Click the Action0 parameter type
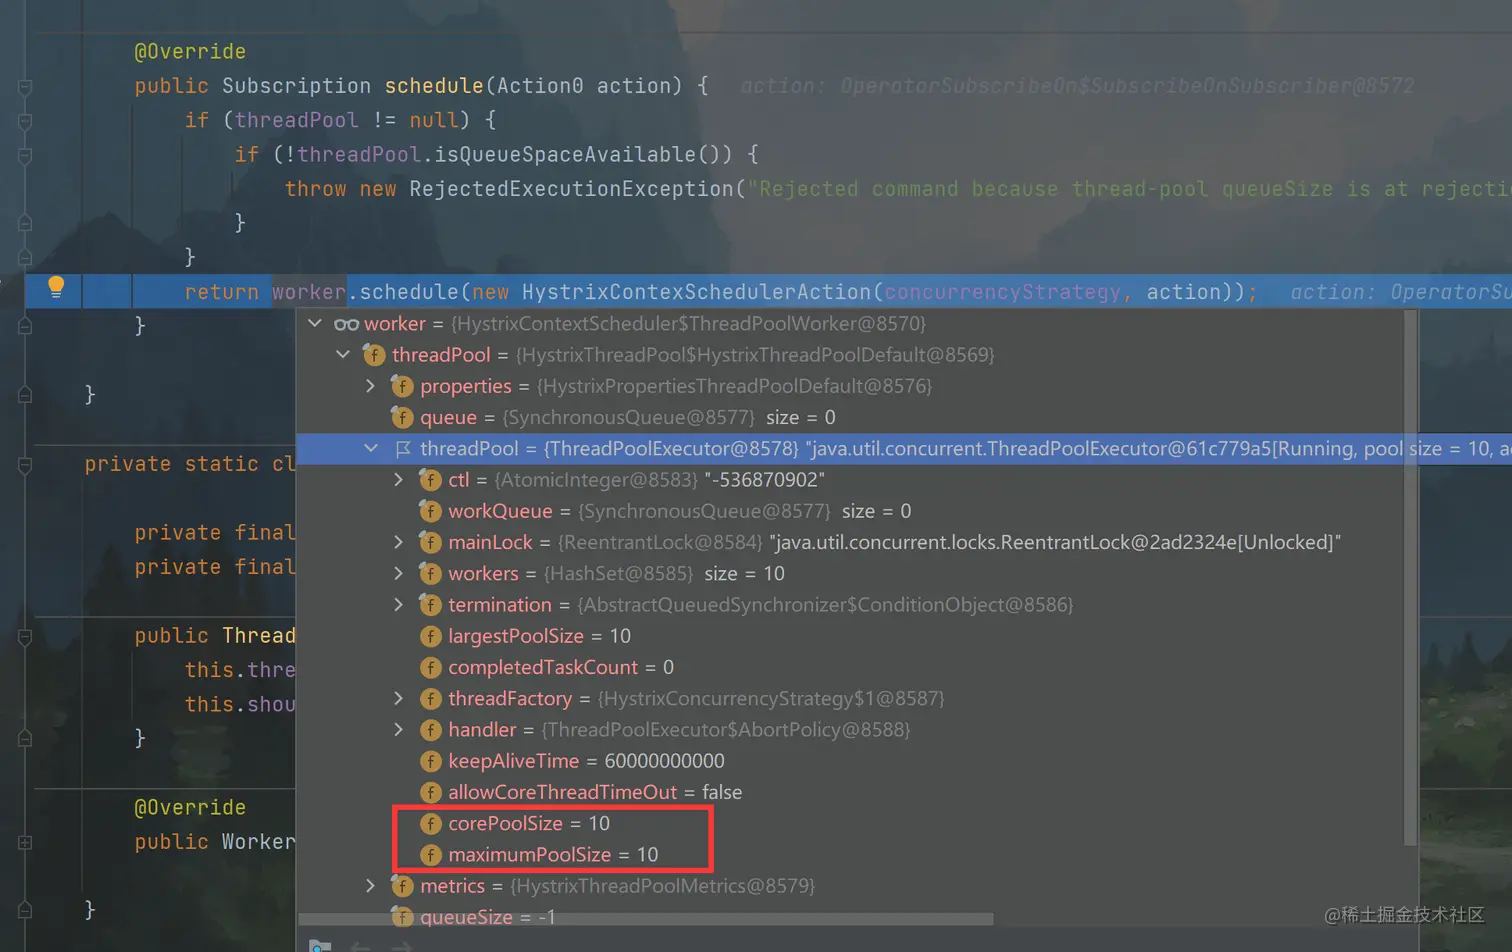Viewport: 1512px width, 952px height. pos(540,86)
